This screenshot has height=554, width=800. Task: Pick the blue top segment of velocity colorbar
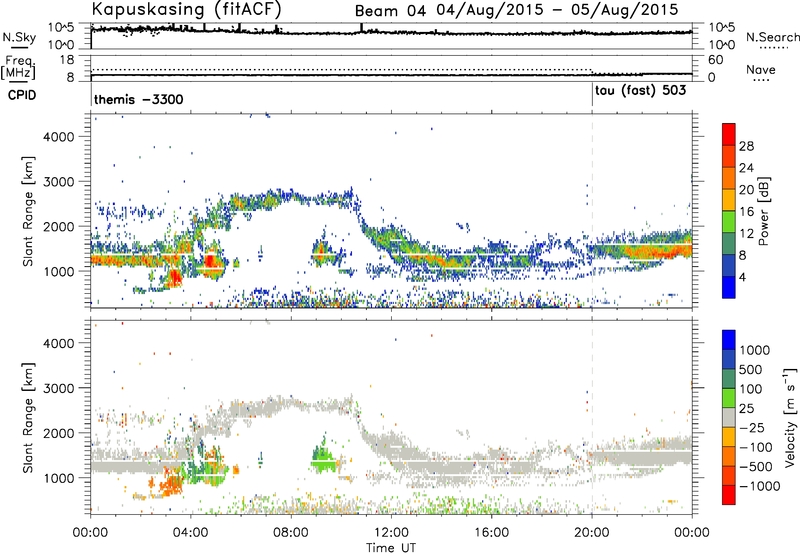729,340
